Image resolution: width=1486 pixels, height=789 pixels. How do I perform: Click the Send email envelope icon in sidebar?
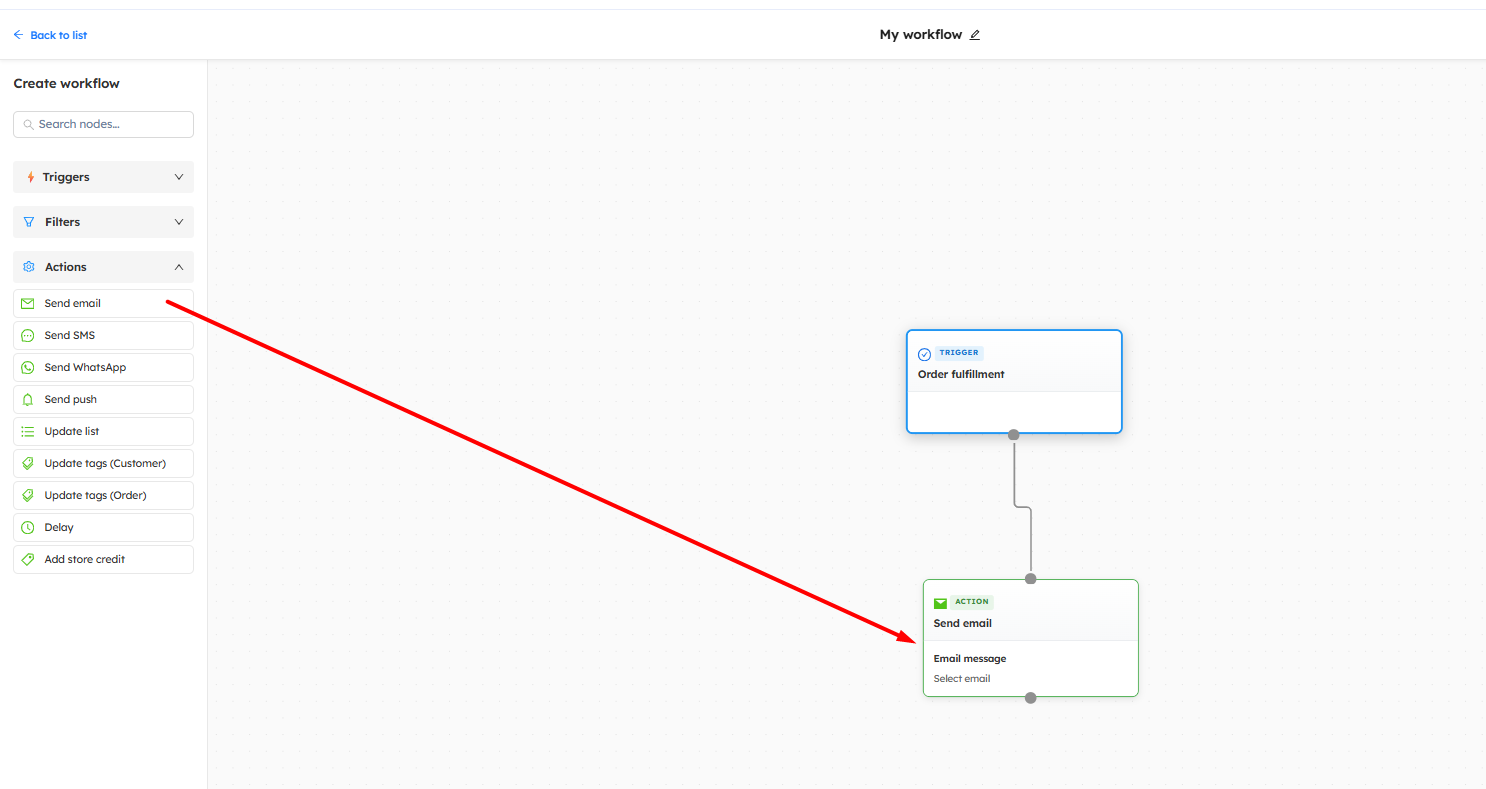(28, 304)
